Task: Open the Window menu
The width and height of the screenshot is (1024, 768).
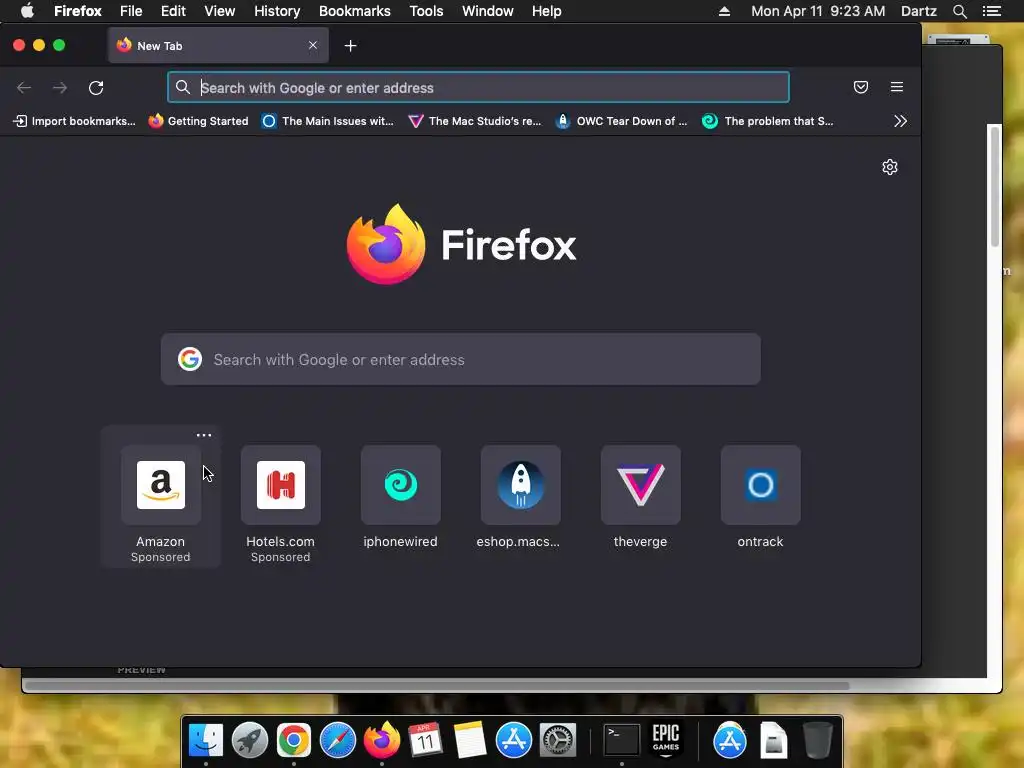Action: 488,11
